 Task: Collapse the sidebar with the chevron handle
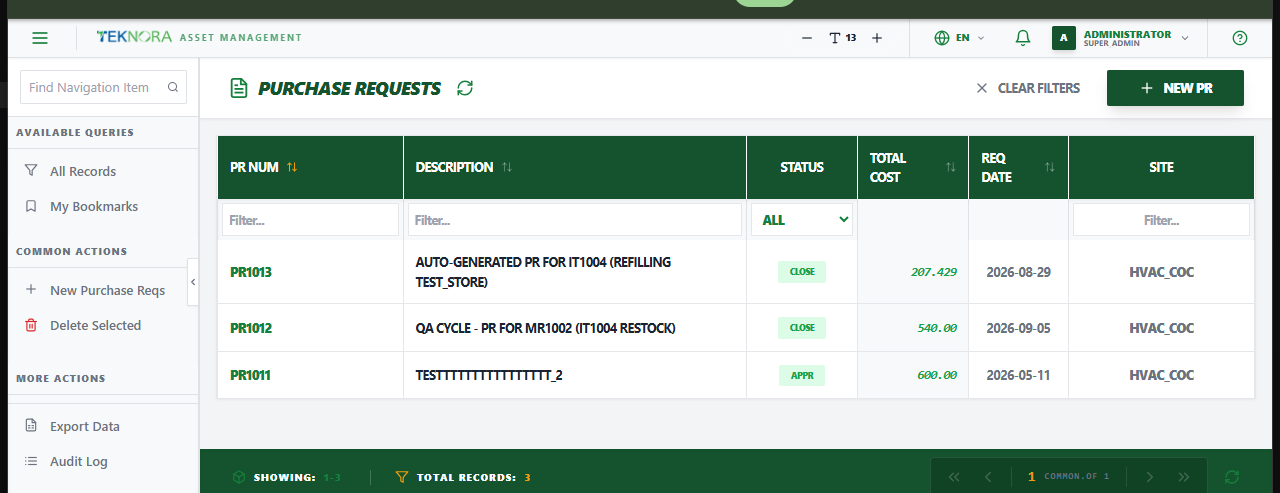point(193,283)
